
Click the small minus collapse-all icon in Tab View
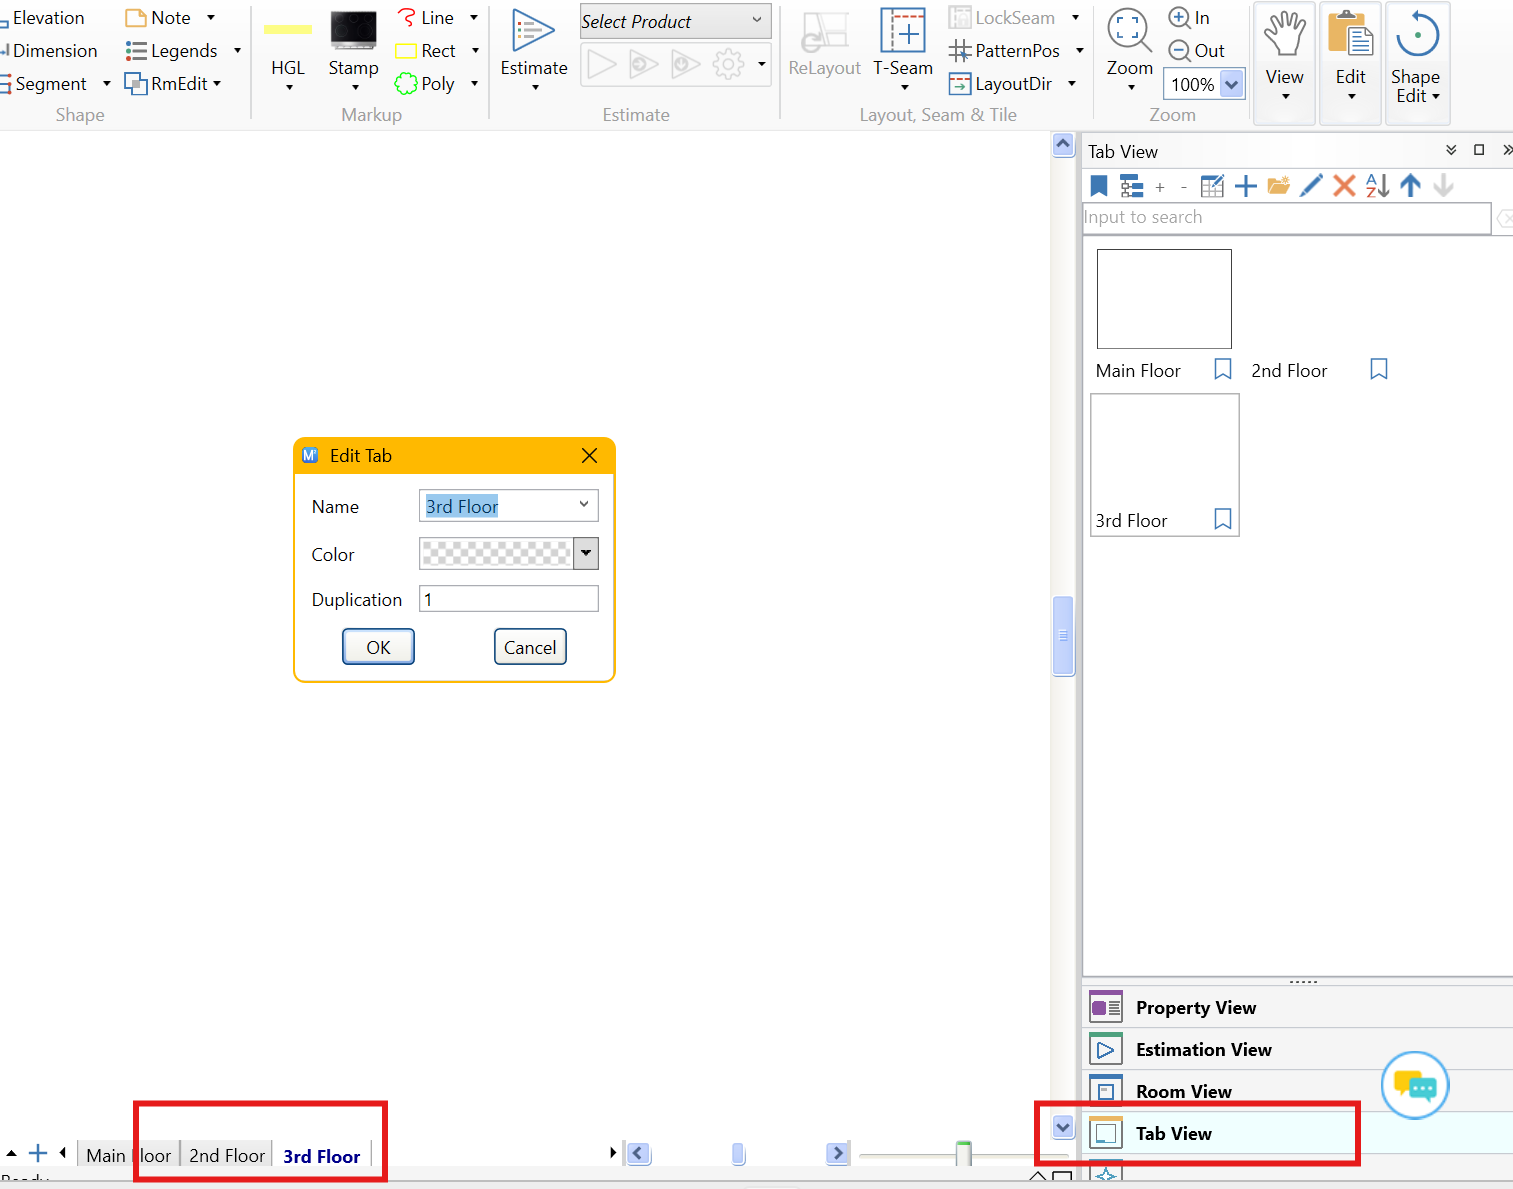tap(1184, 187)
